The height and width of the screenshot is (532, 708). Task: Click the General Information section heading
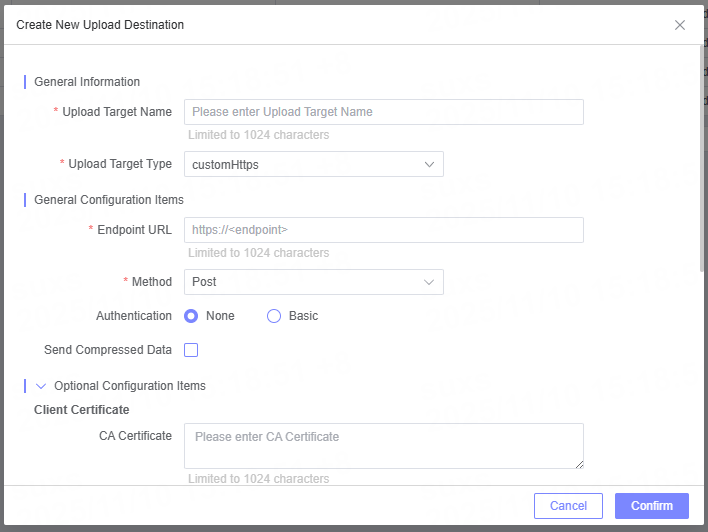pyautogui.click(x=87, y=82)
